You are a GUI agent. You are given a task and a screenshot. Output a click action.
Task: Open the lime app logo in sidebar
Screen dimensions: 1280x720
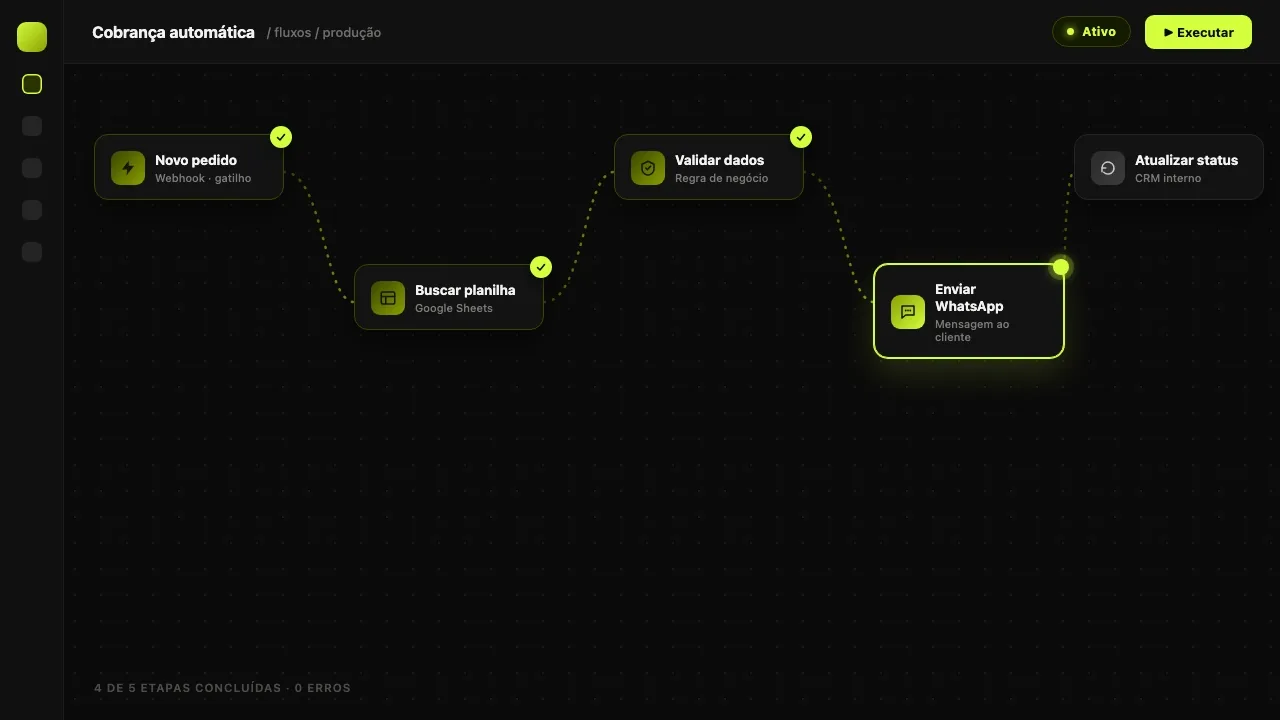(32, 37)
